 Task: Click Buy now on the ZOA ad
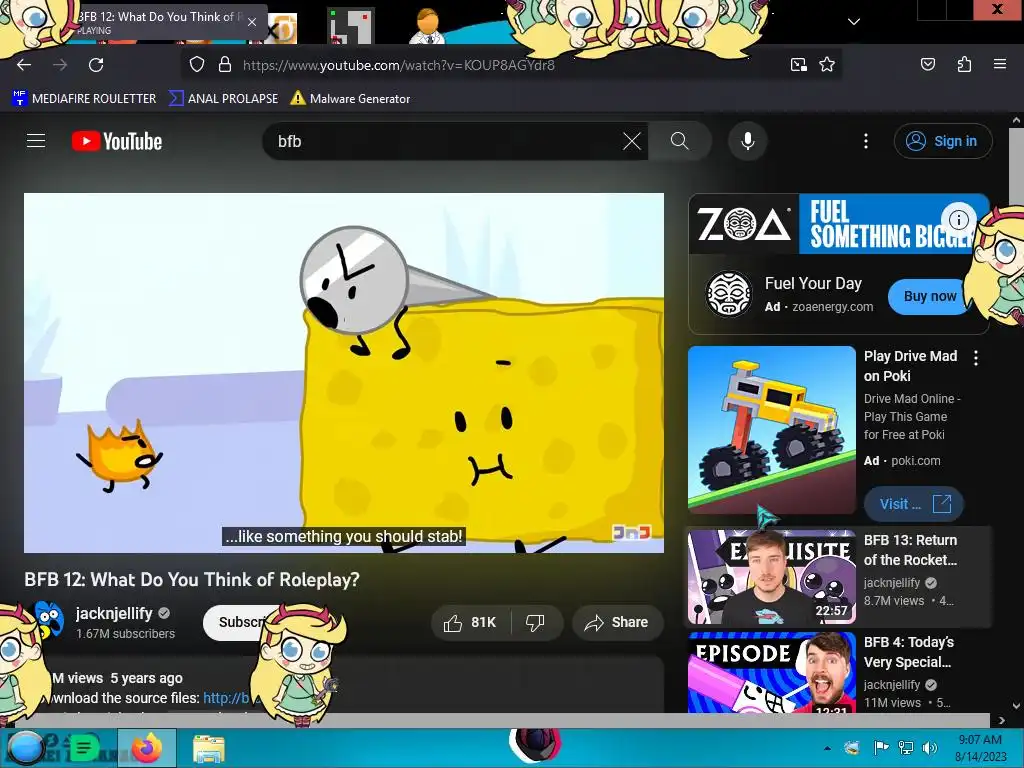[x=929, y=296]
